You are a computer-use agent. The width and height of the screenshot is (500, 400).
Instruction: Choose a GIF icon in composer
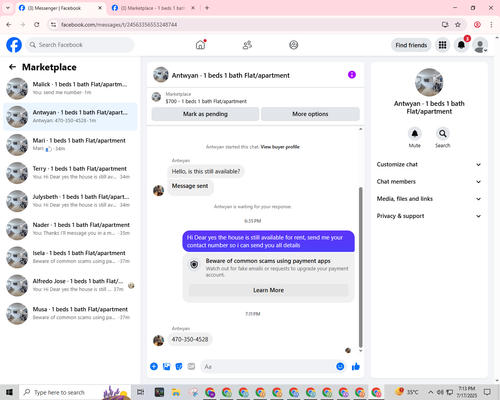[x=191, y=367]
